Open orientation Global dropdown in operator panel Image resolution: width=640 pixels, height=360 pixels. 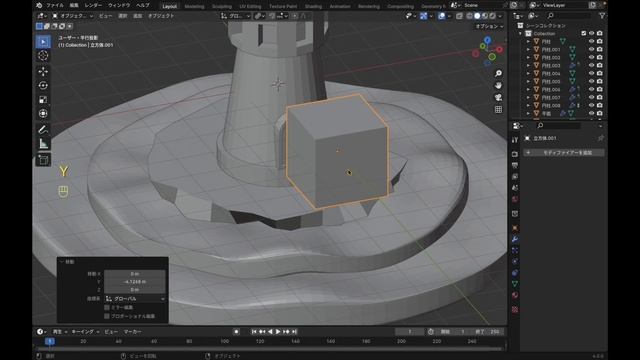tap(135, 299)
